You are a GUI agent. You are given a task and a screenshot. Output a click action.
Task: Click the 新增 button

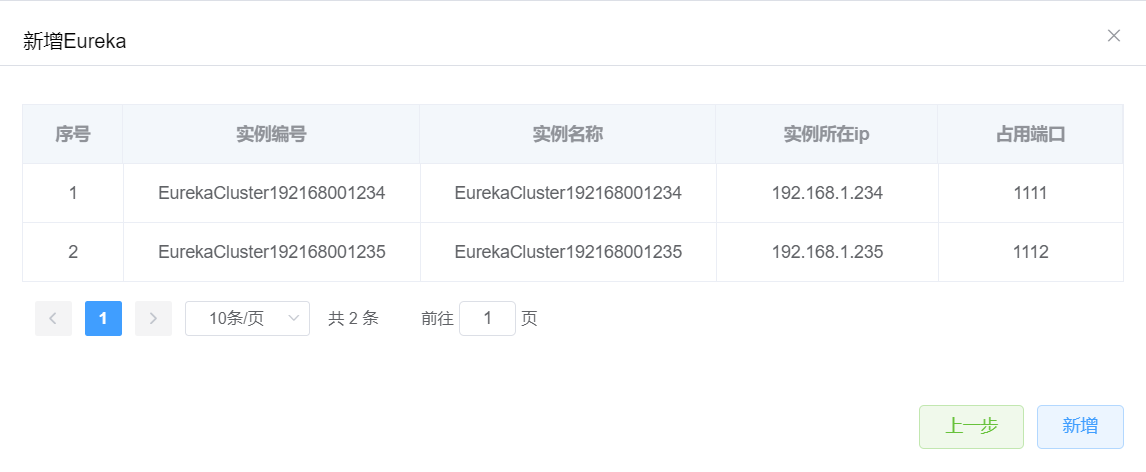click(1080, 427)
